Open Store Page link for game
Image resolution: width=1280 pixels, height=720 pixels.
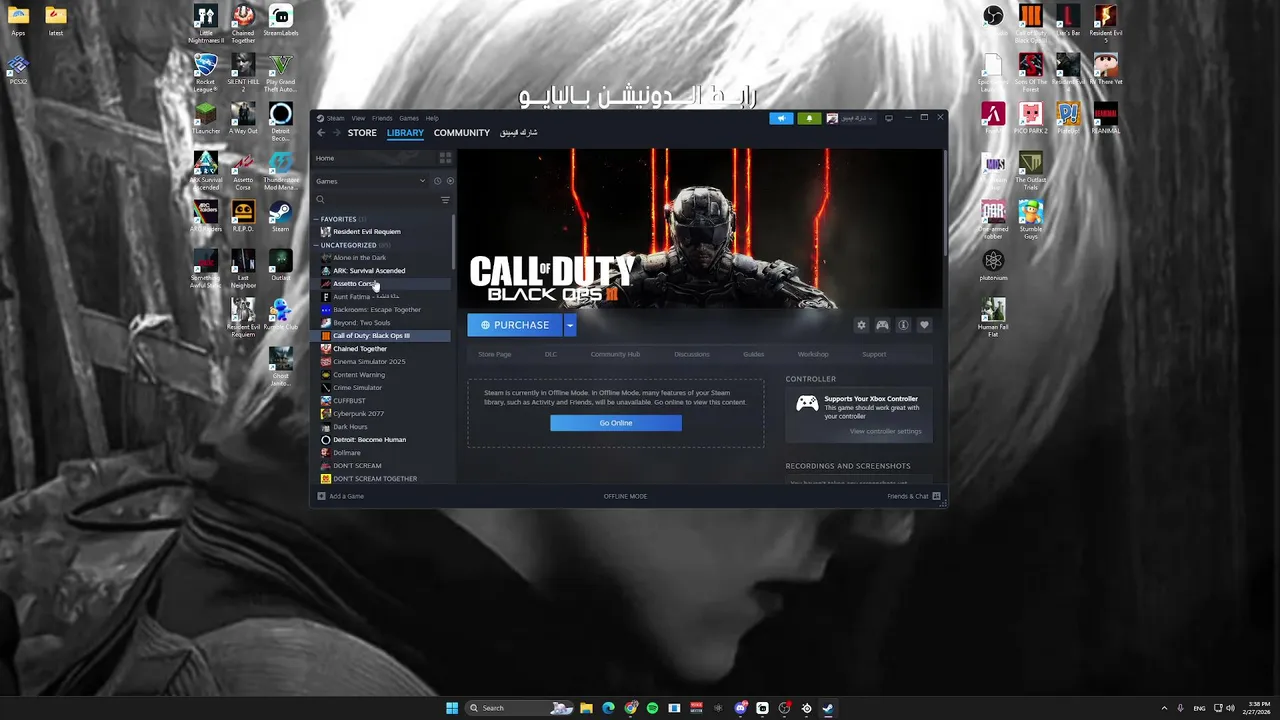pyautogui.click(x=494, y=354)
